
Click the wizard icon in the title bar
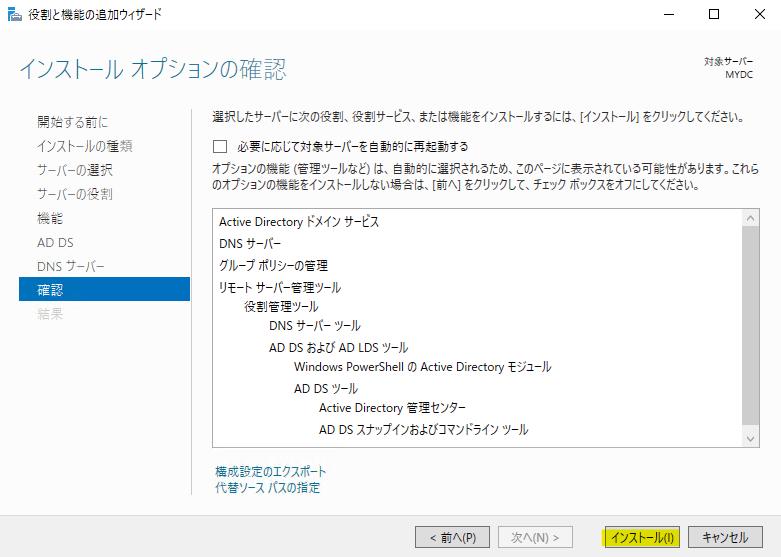click(14, 15)
